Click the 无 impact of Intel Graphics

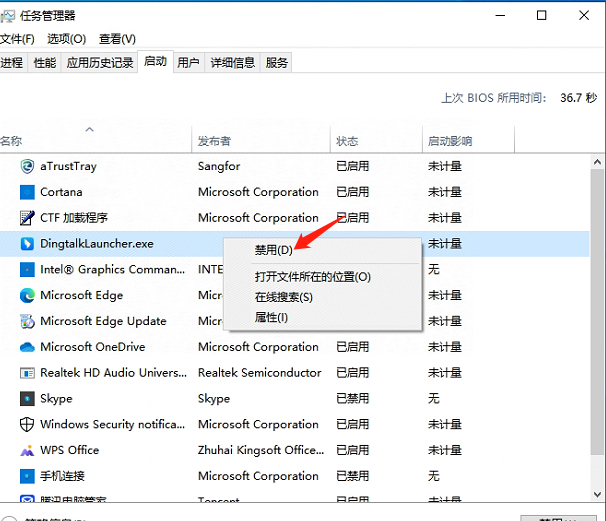point(434,270)
